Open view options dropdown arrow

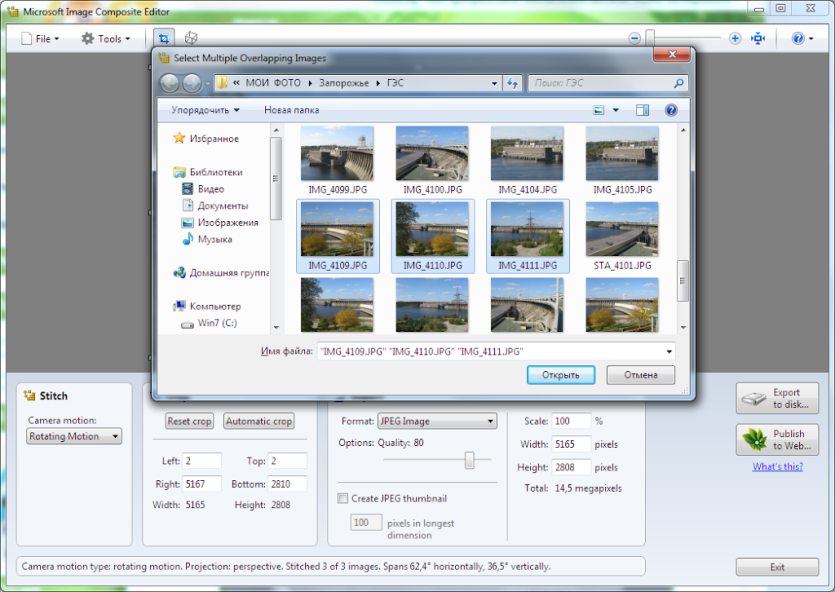click(616, 110)
